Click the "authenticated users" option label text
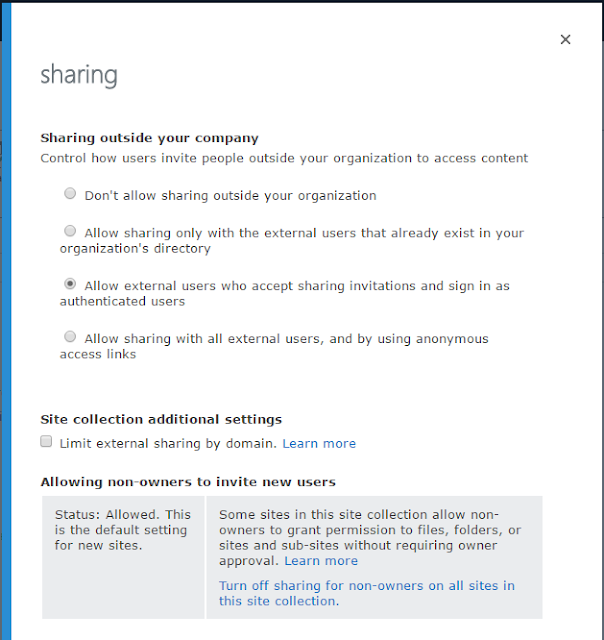This screenshot has width=604, height=640. point(284,293)
